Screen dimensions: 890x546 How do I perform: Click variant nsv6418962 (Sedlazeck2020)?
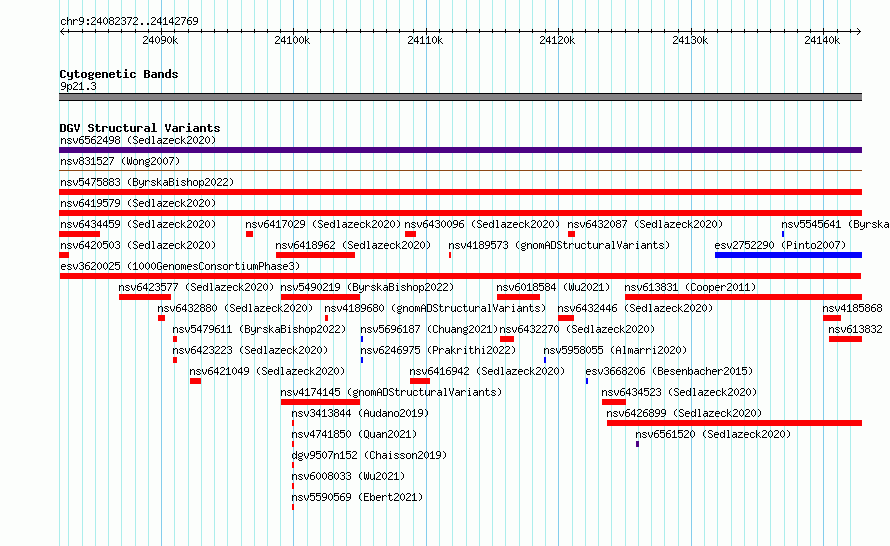(353, 245)
